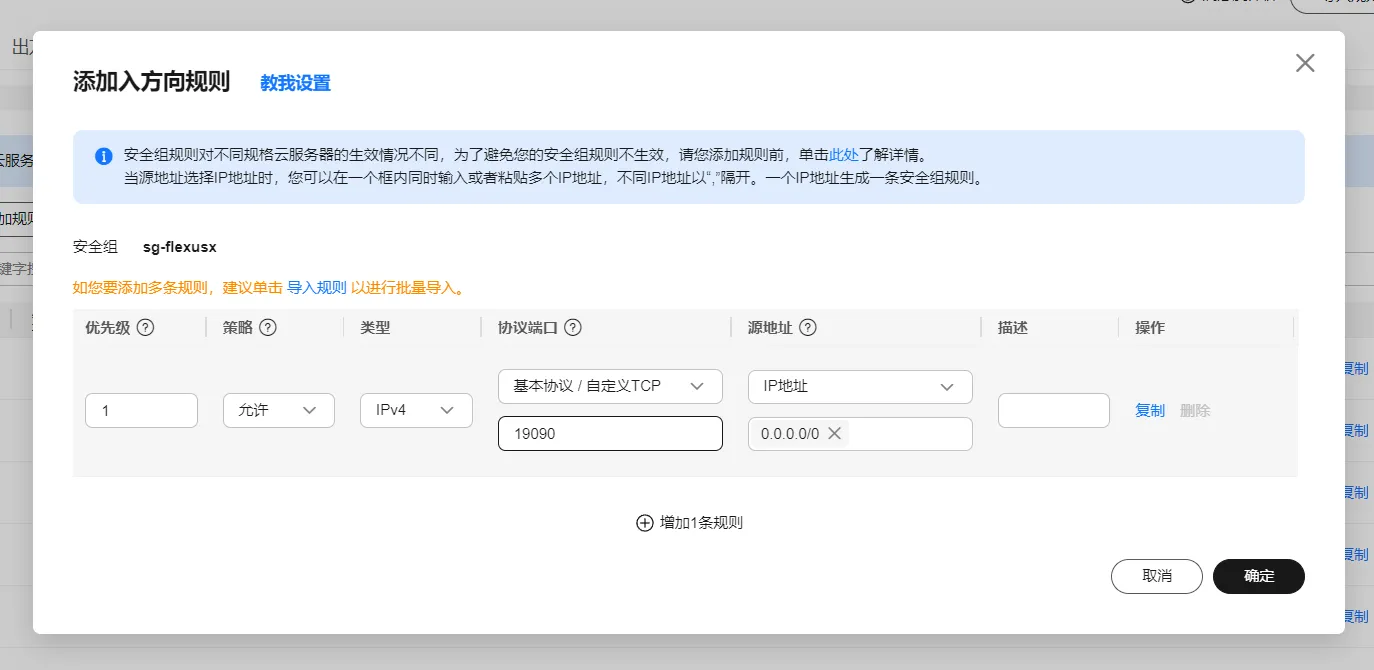Open the IP地址 source type dropdown

point(860,386)
